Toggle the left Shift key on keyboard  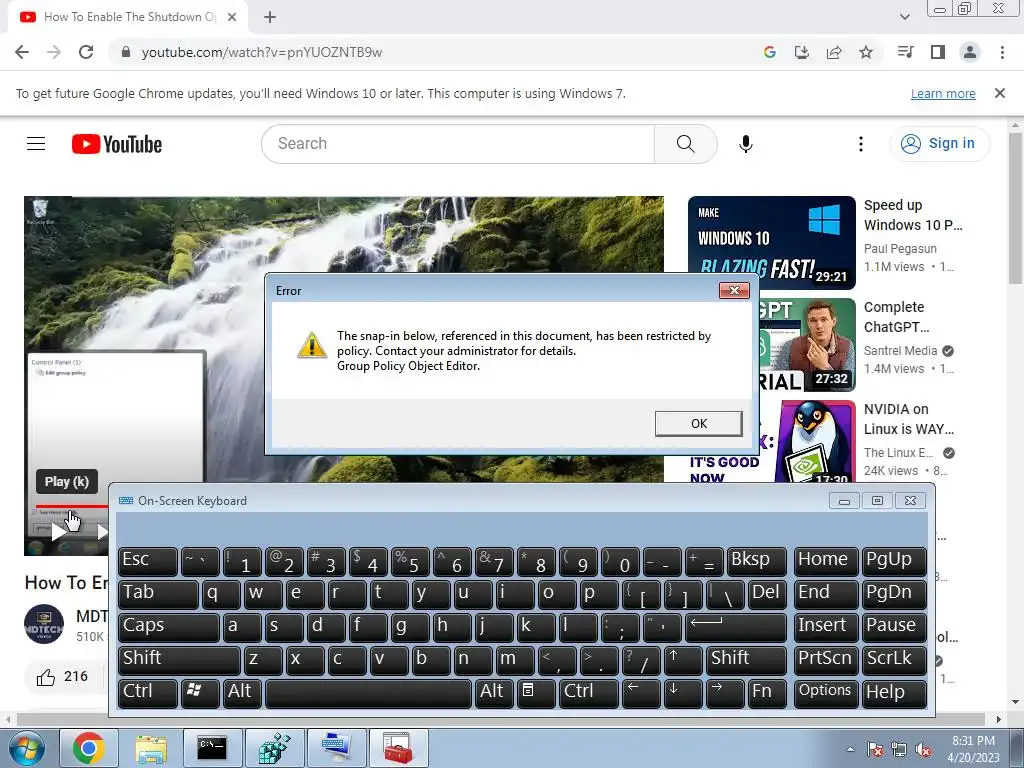[179, 660]
